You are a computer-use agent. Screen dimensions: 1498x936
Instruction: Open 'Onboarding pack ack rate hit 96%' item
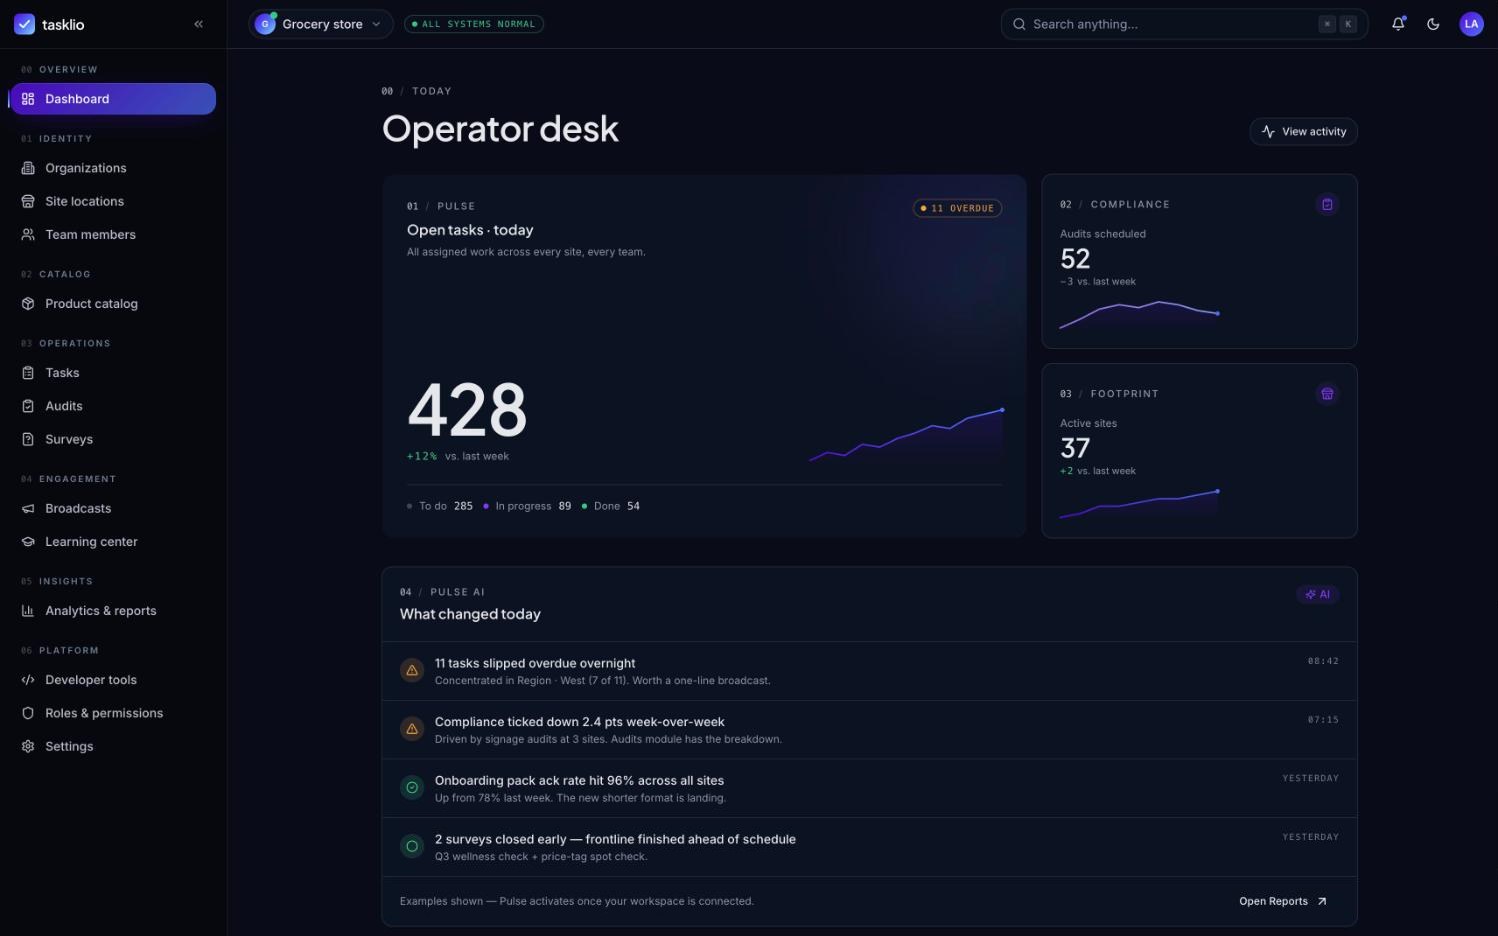click(x=869, y=789)
